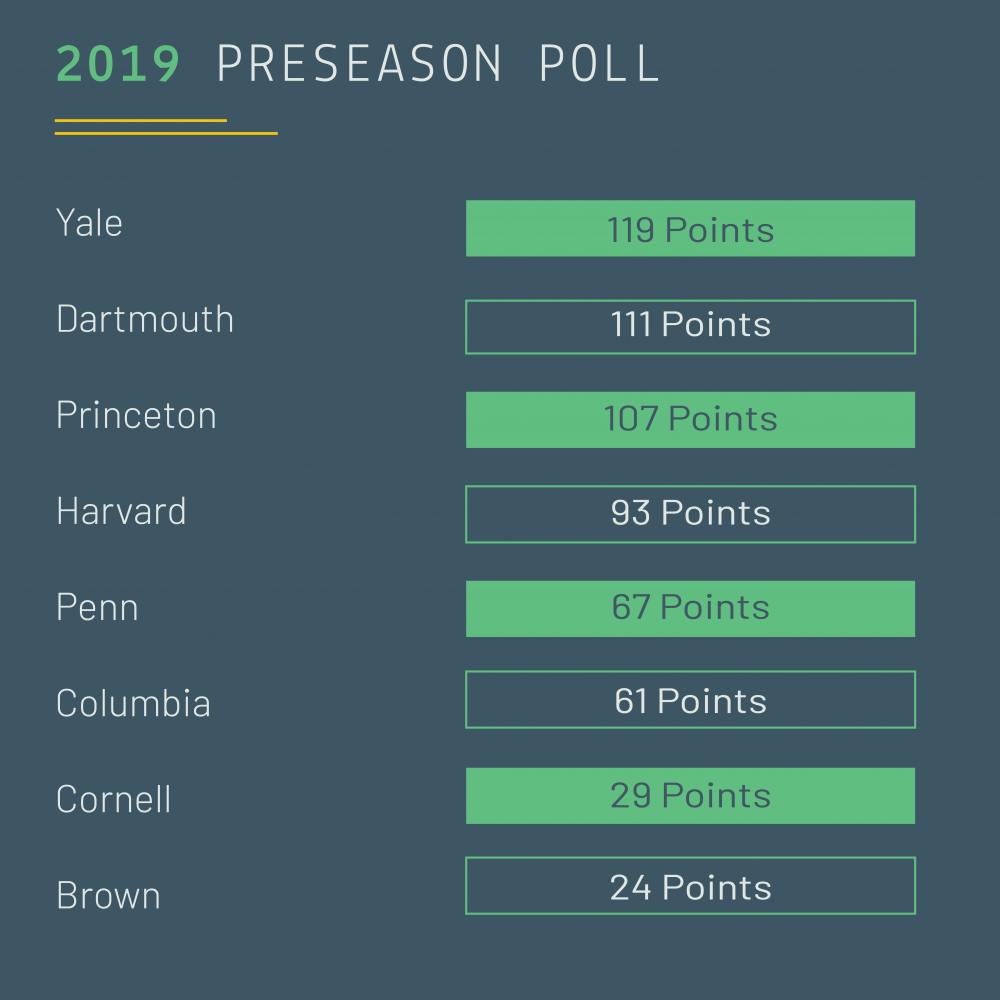1000x1000 pixels.
Task: Click the green 2019 year text
Action: coord(118,63)
